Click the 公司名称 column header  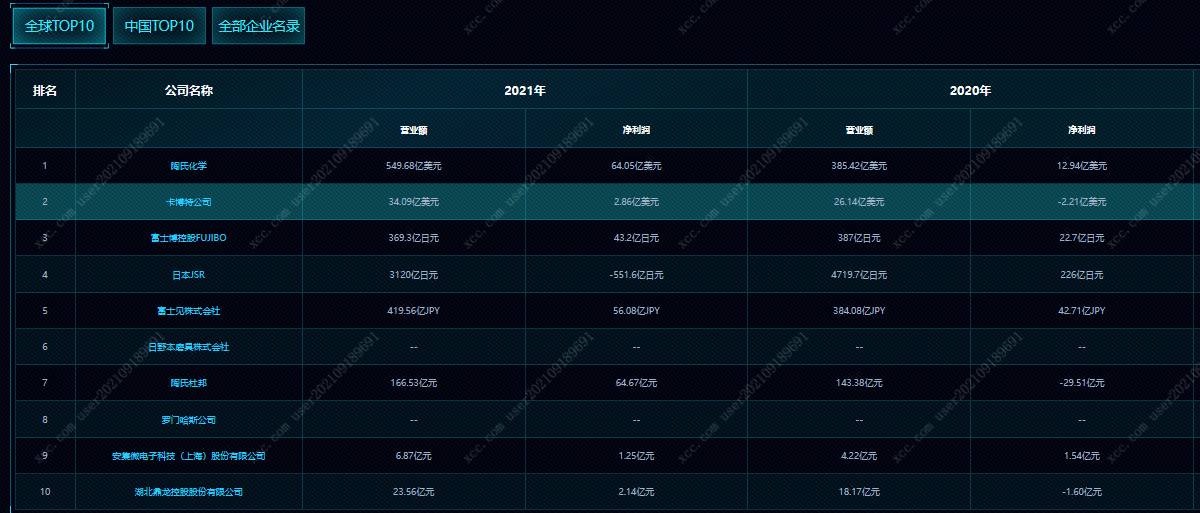click(x=188, y=91)
